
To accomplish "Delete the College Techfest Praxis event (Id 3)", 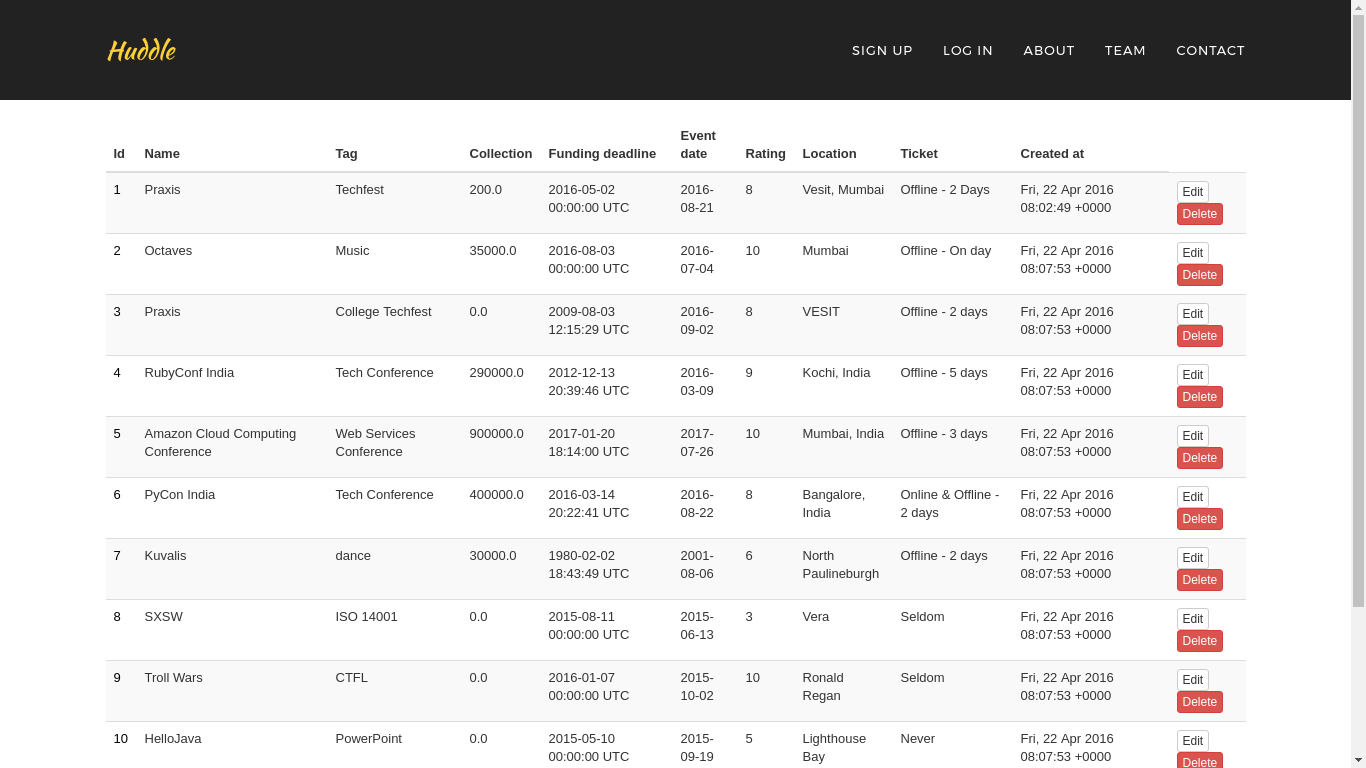I will (x=1199, y=336).
